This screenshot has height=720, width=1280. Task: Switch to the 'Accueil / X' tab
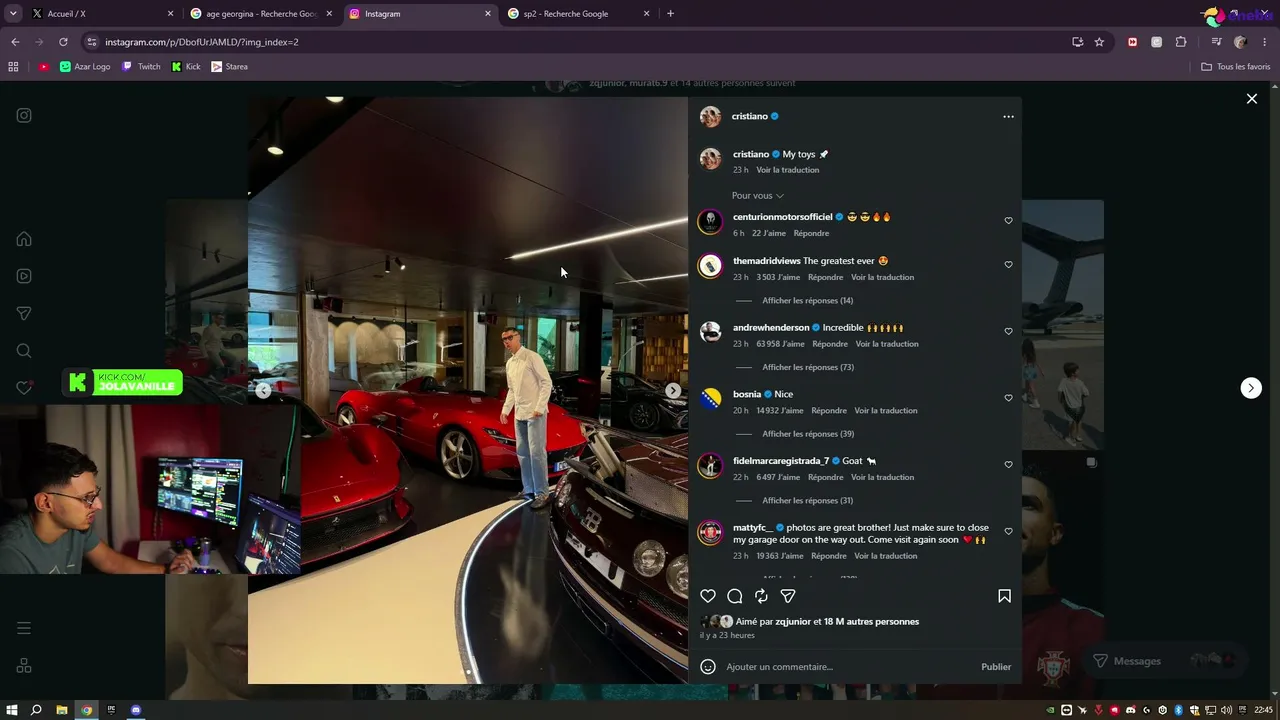[100, 14]
